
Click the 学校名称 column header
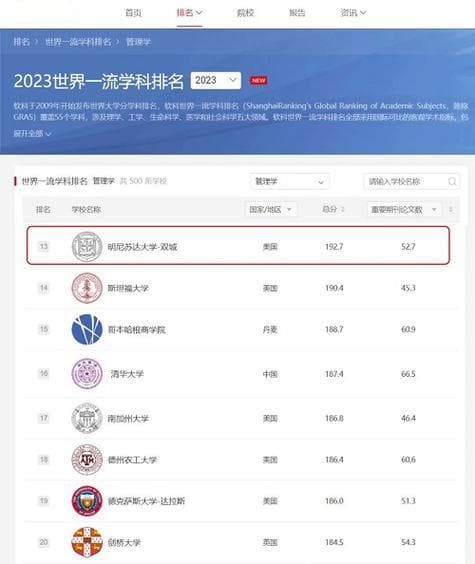click(x=86, y=209)
